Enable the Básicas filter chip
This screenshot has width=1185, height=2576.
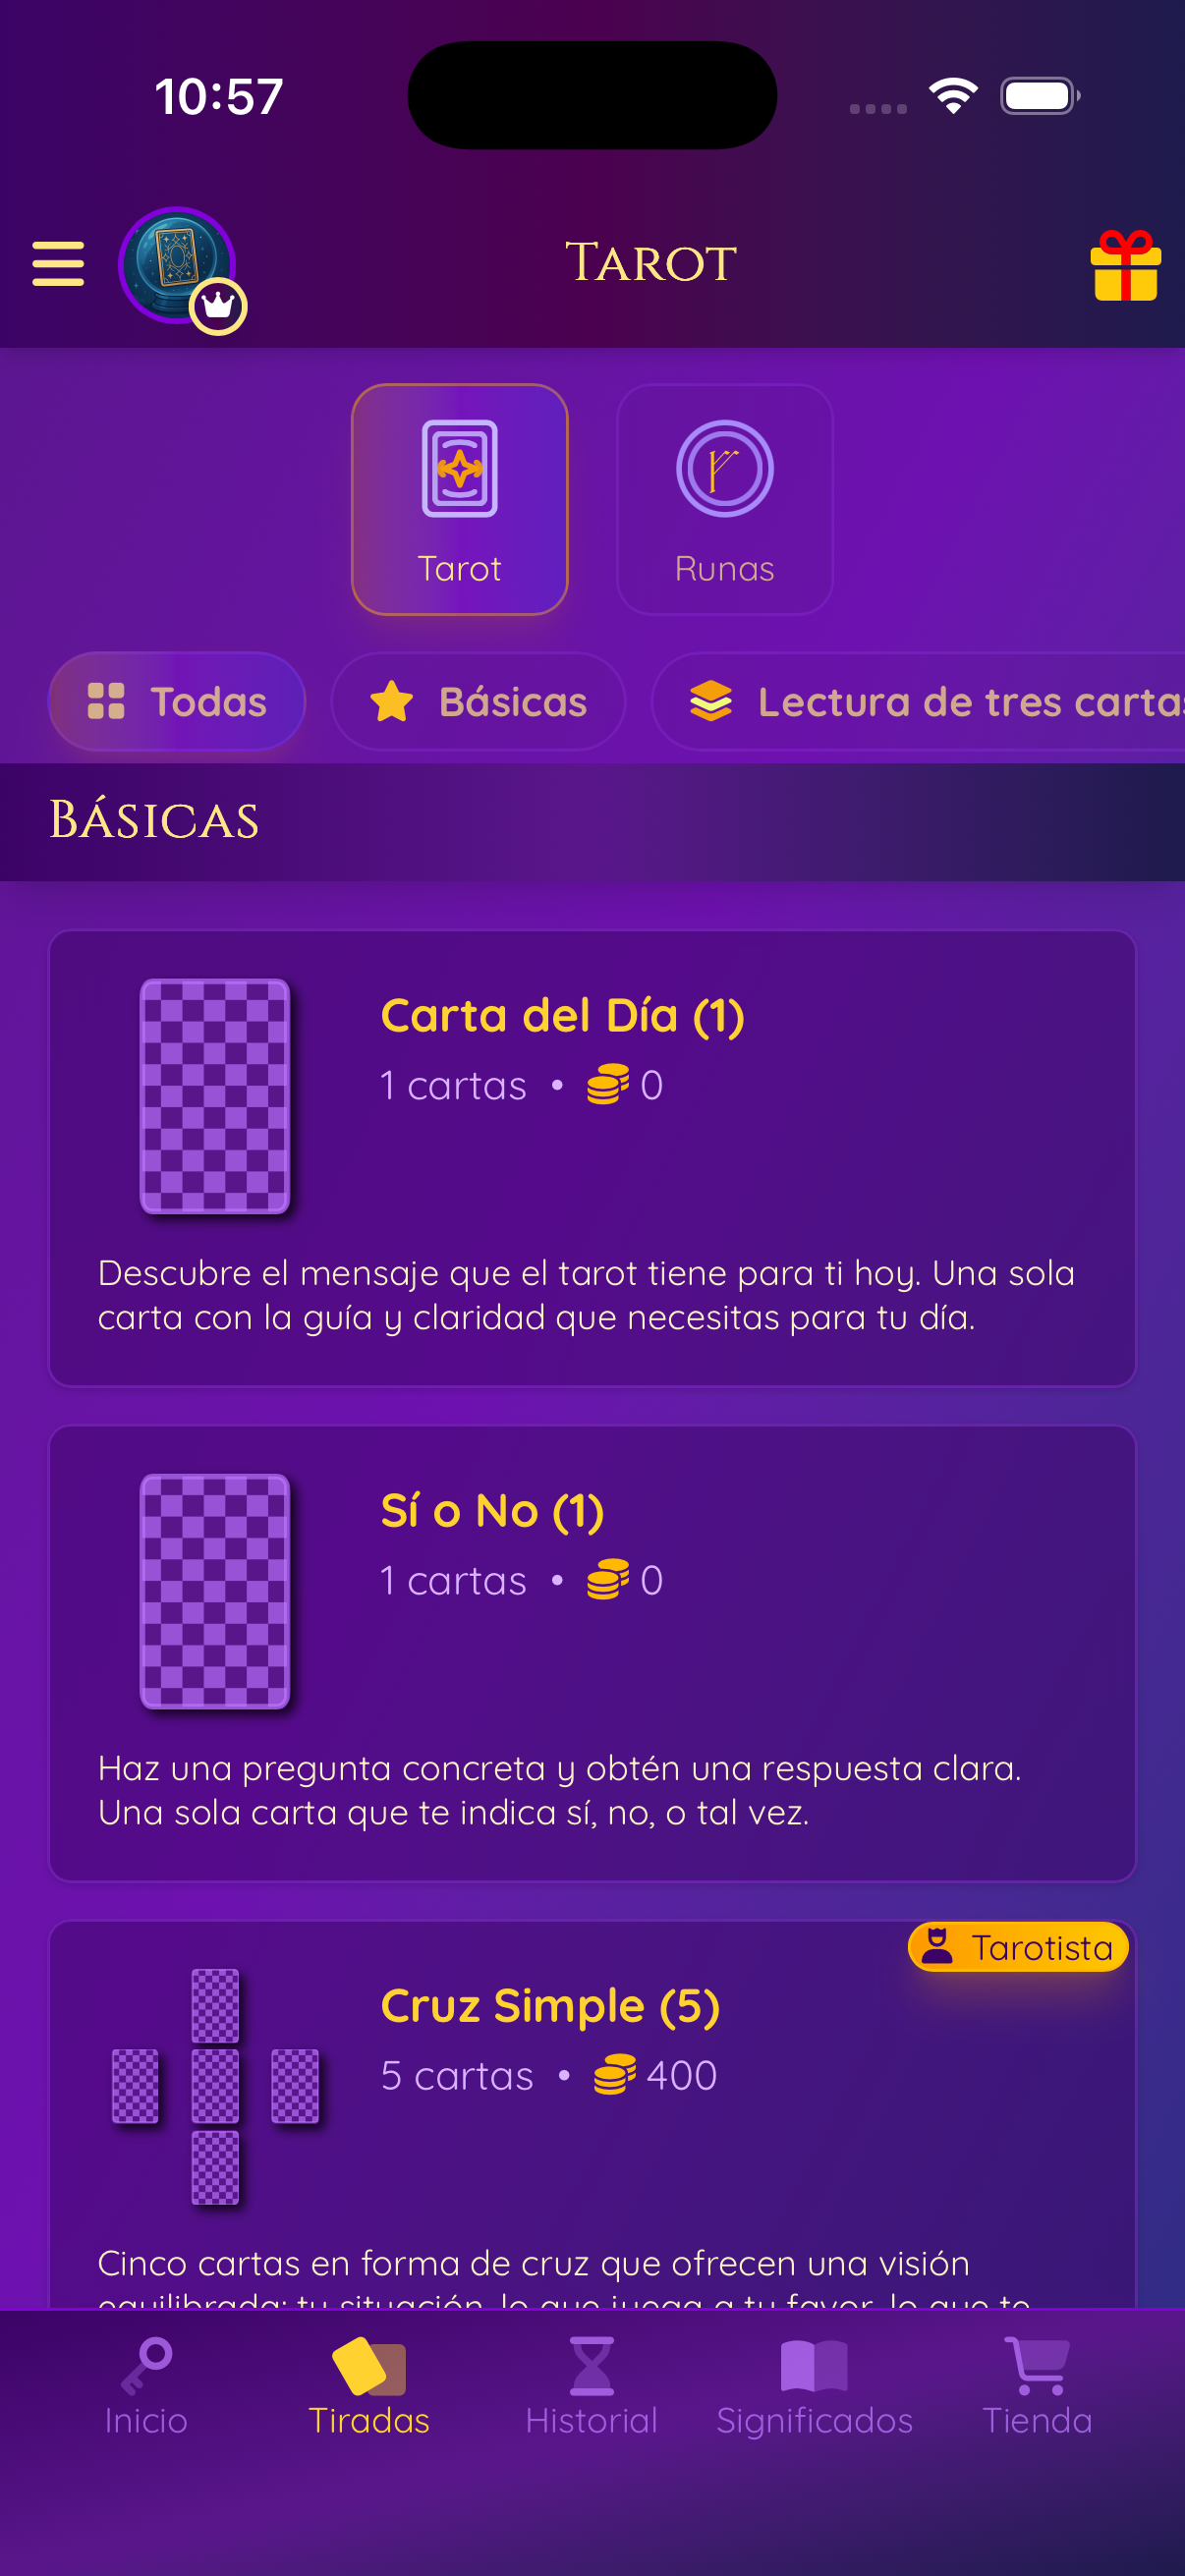click(x=478, y=701)
